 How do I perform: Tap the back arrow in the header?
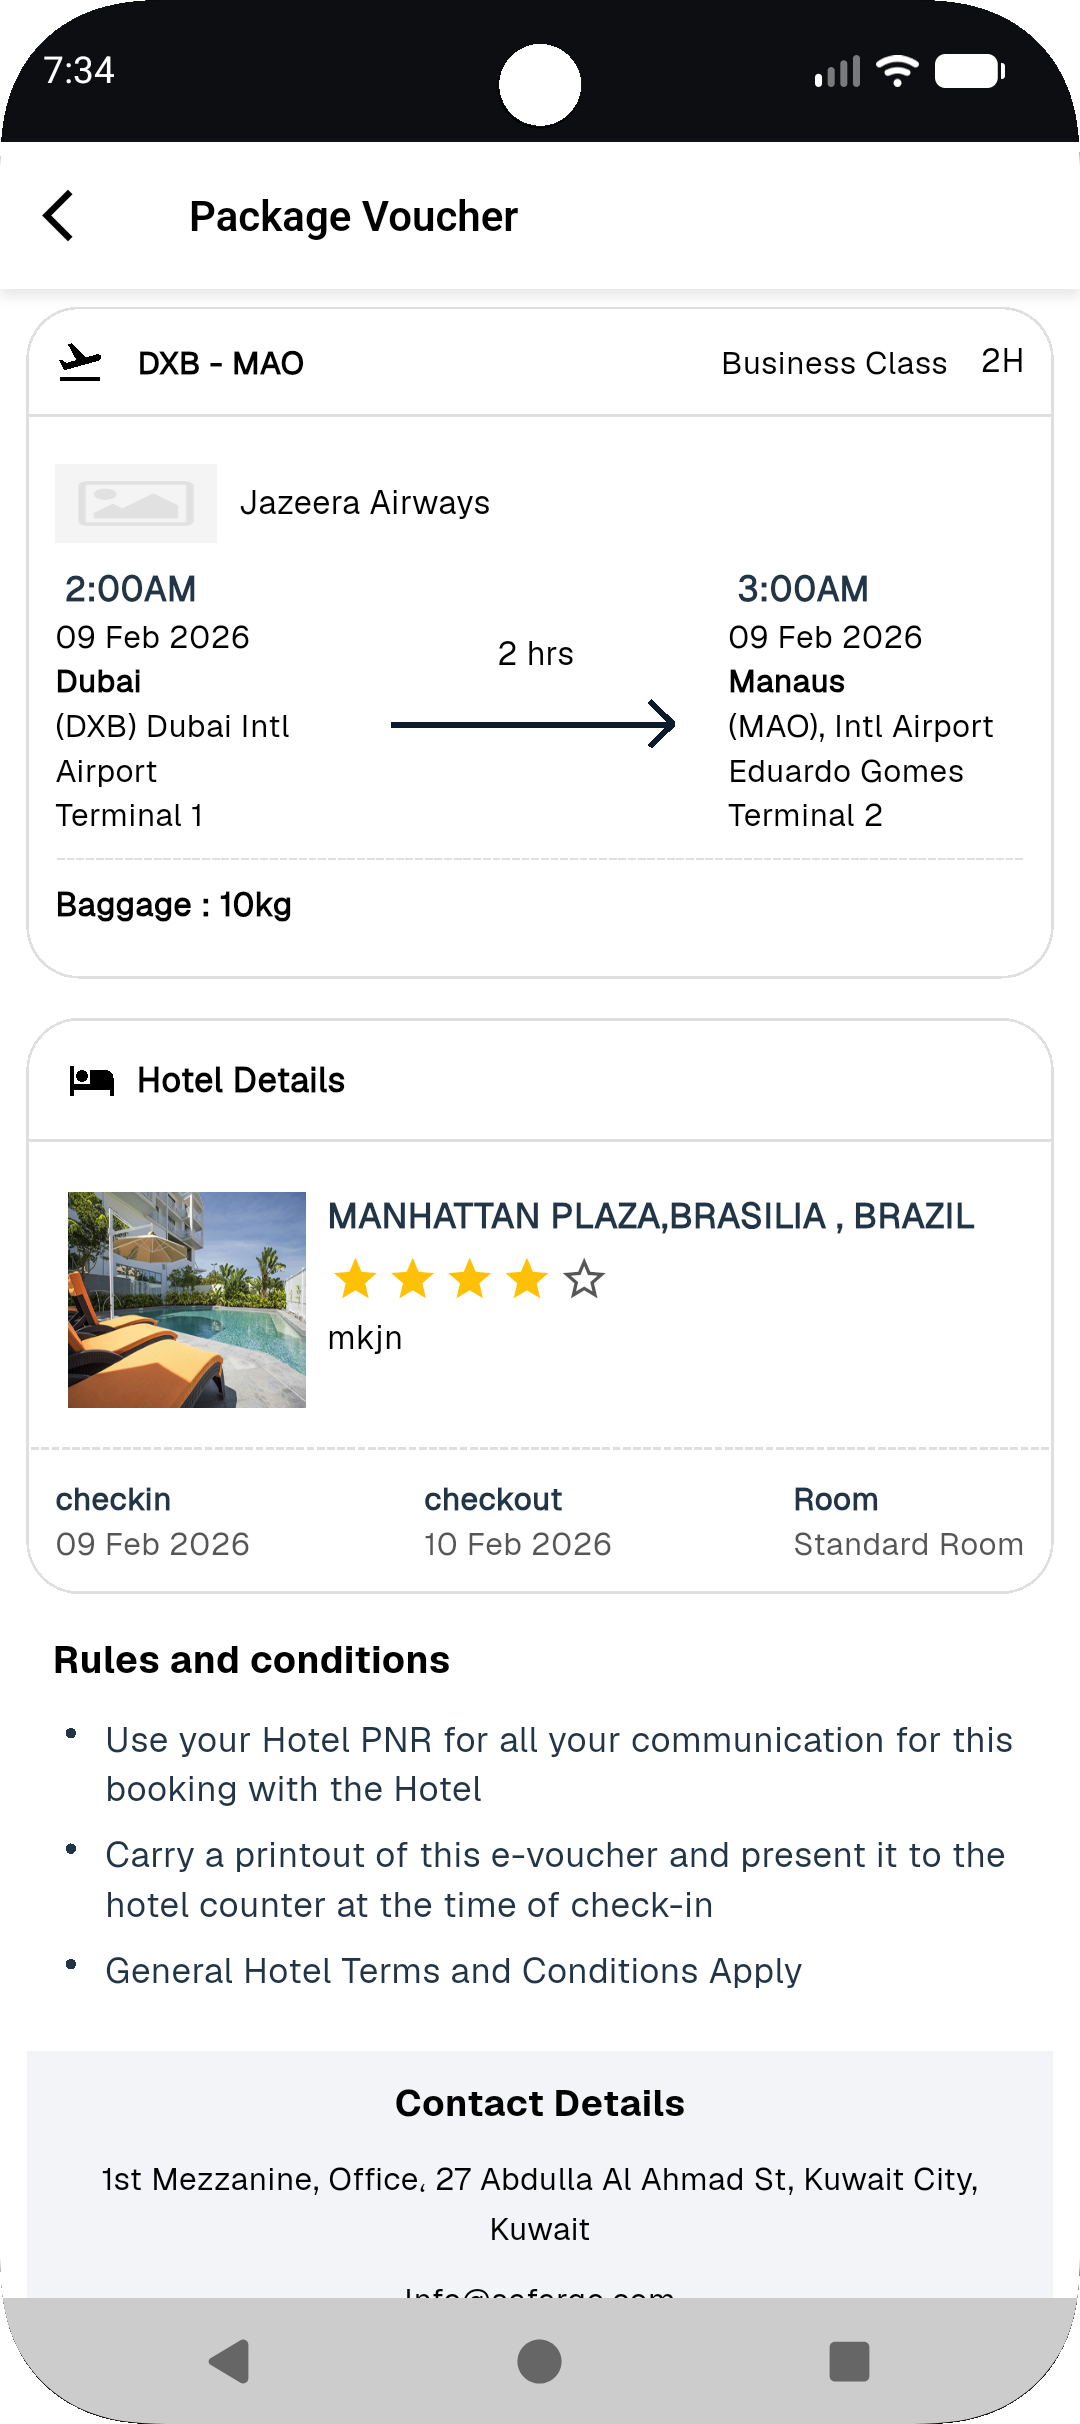(59, 216)
